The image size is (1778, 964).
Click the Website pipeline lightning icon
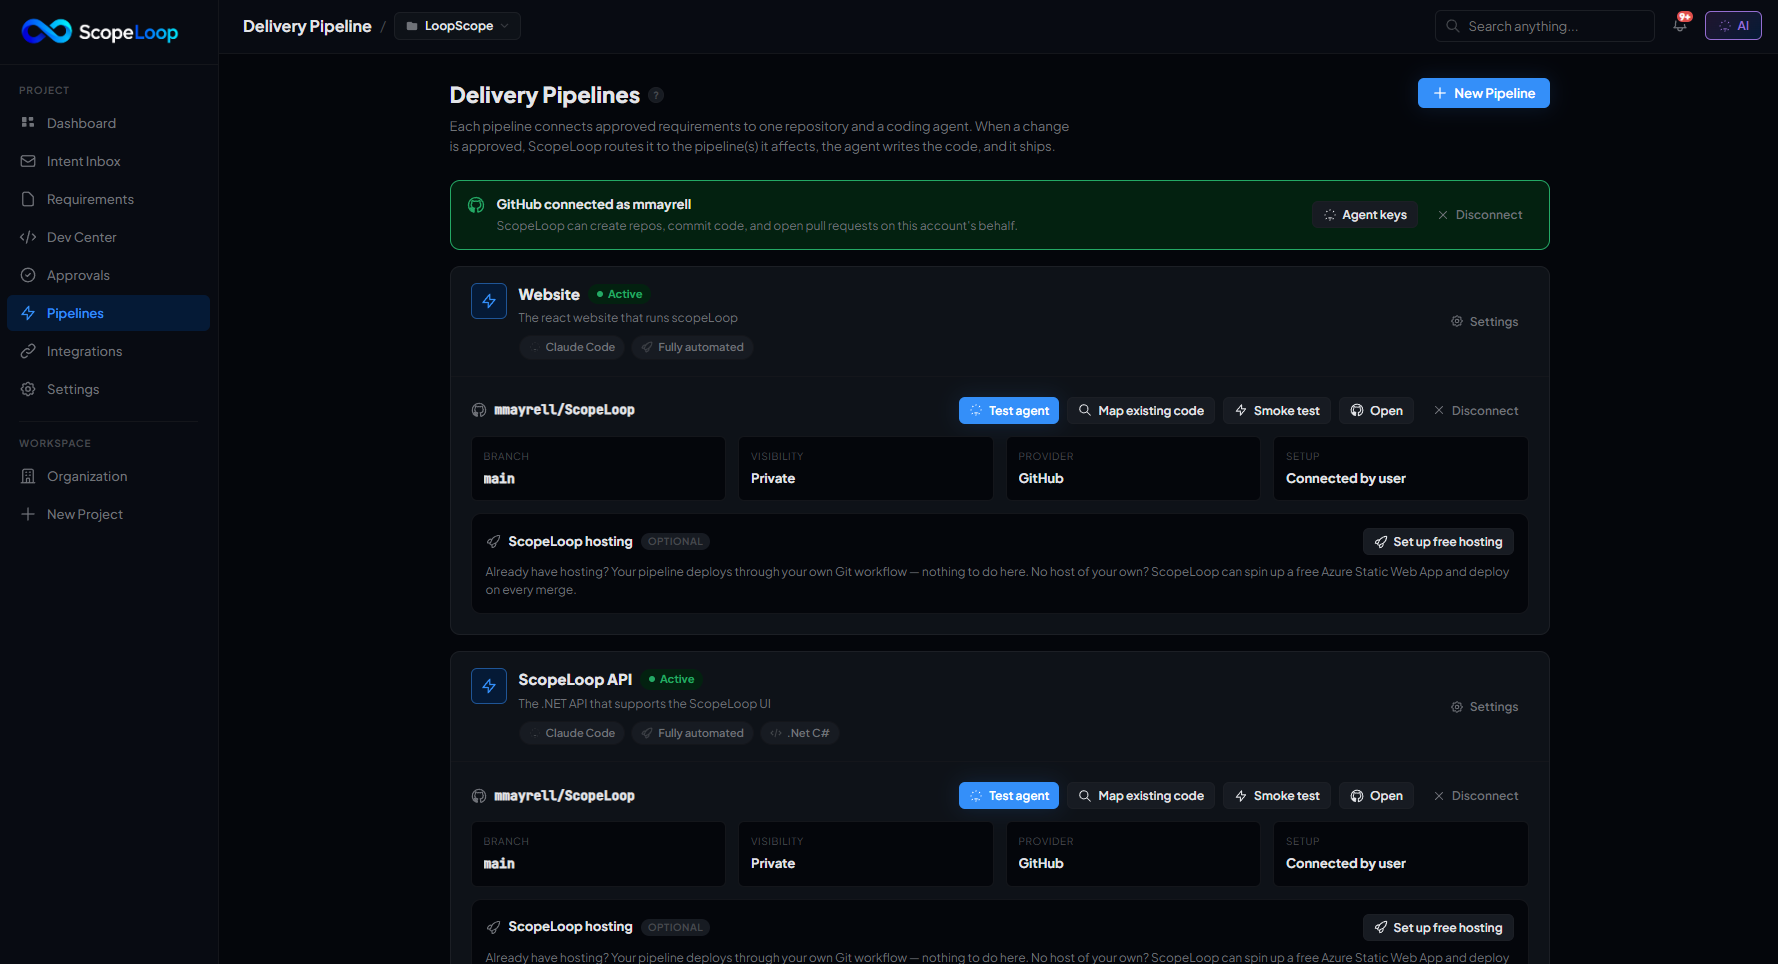tap(489, 301)
